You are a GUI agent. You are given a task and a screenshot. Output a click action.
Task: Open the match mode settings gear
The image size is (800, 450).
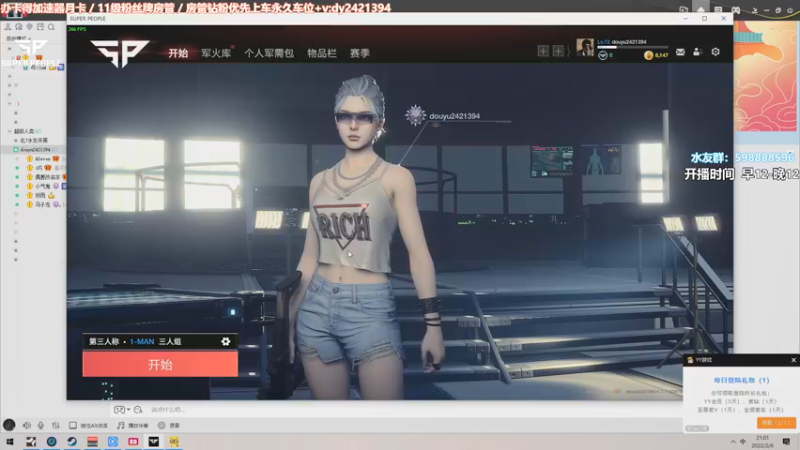tap(226, 341)
